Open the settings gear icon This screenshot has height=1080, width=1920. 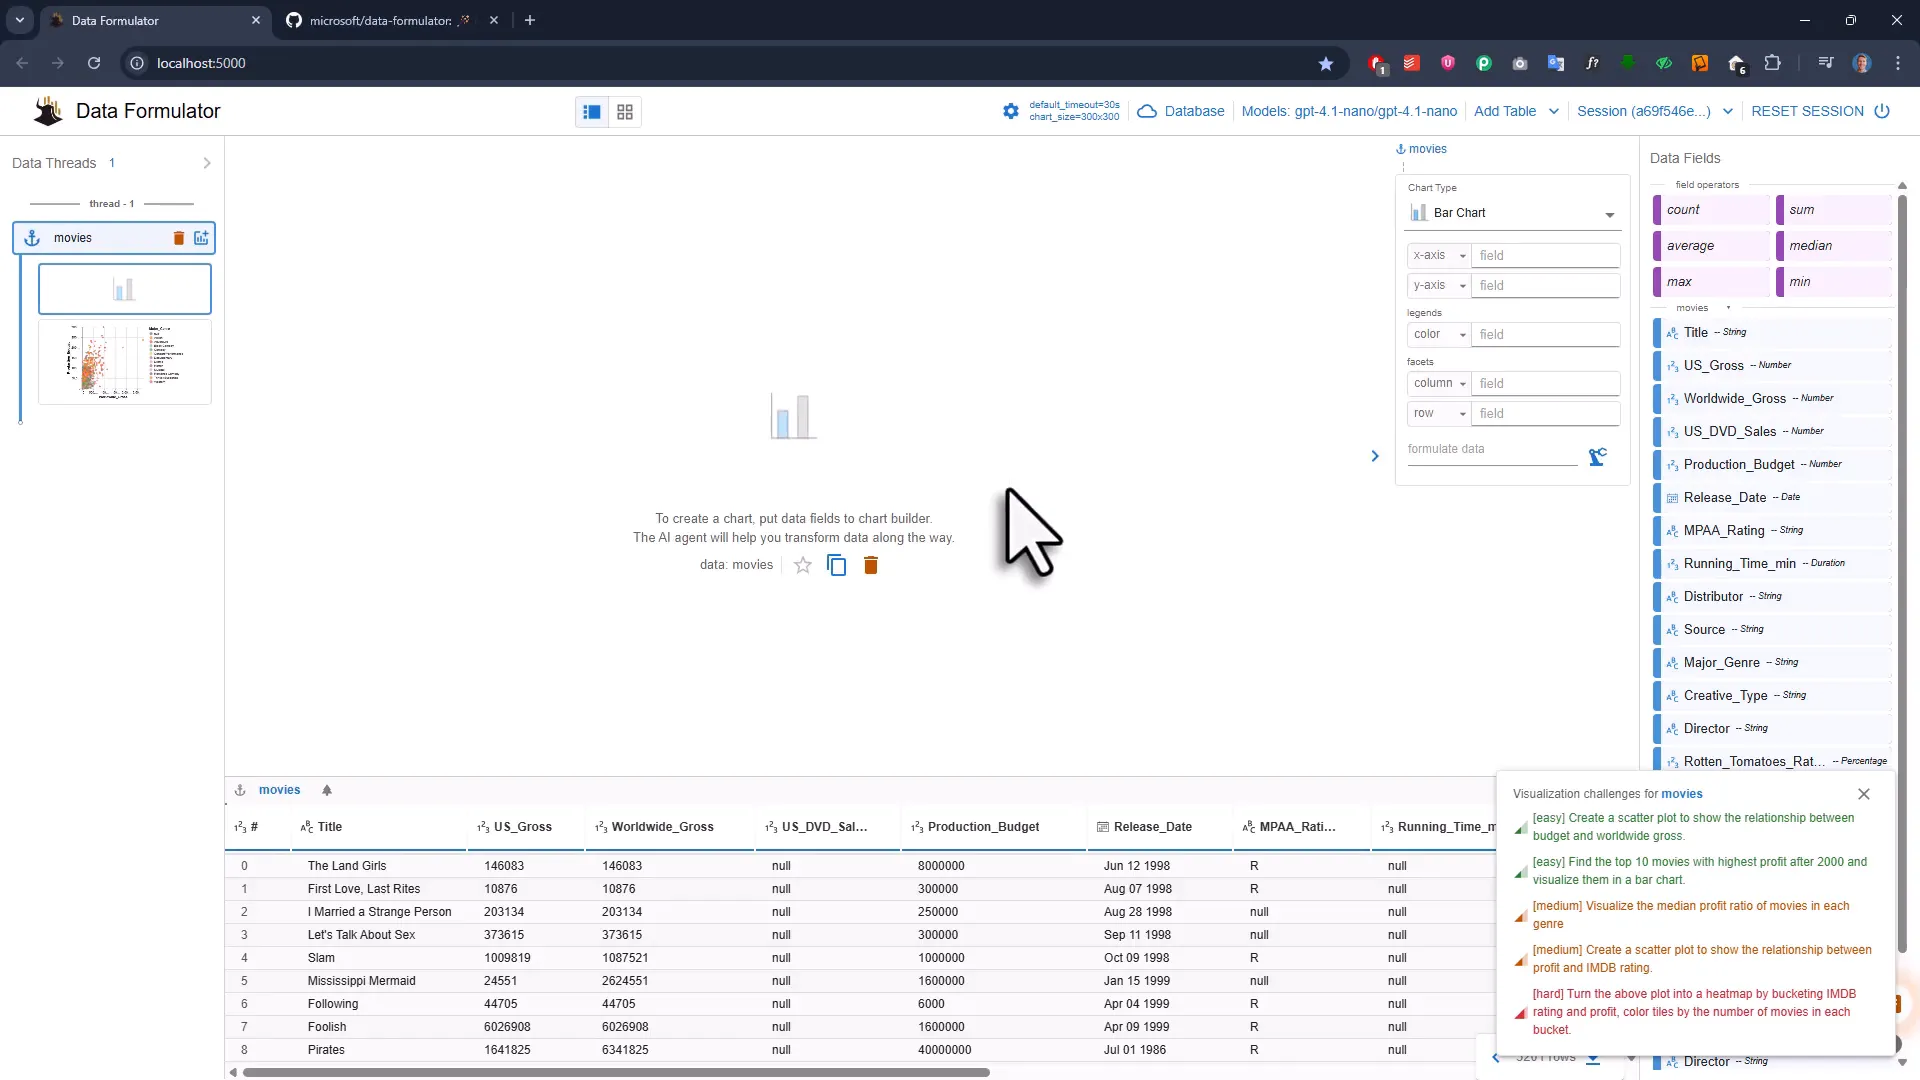(1010, 111)
